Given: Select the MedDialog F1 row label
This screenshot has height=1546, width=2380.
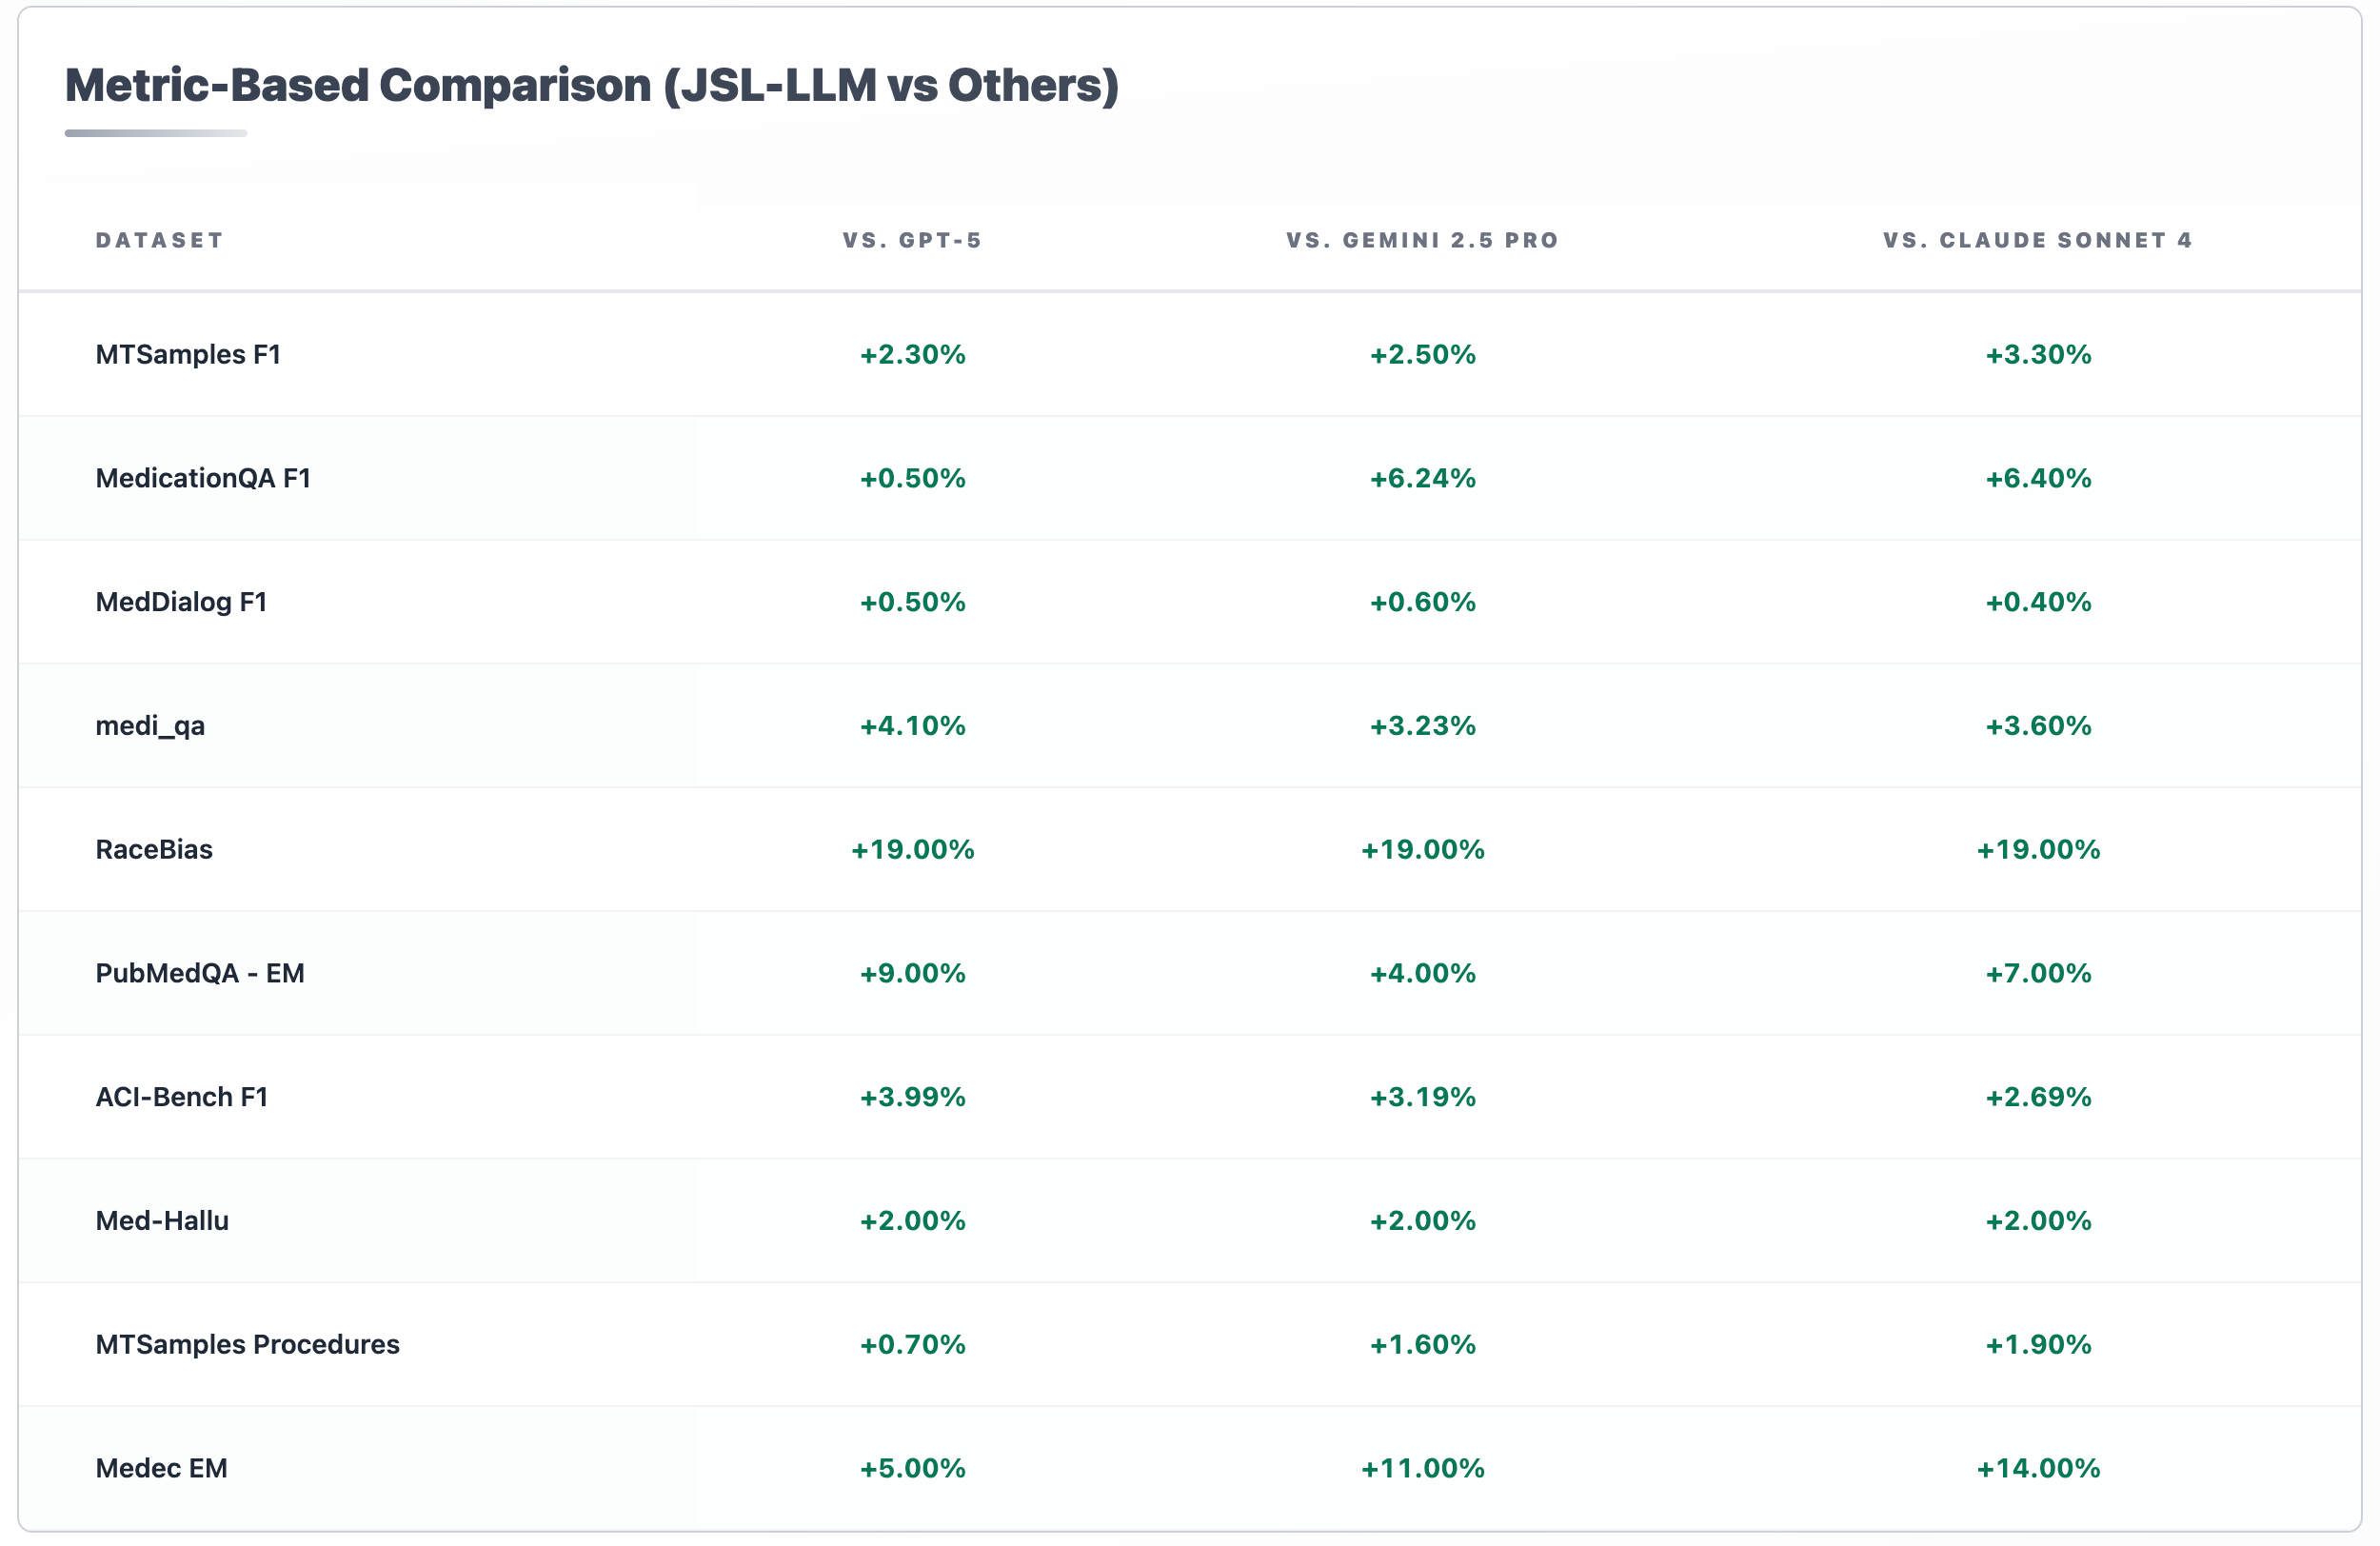Looking at the screenshot, I should pos(181,601).
